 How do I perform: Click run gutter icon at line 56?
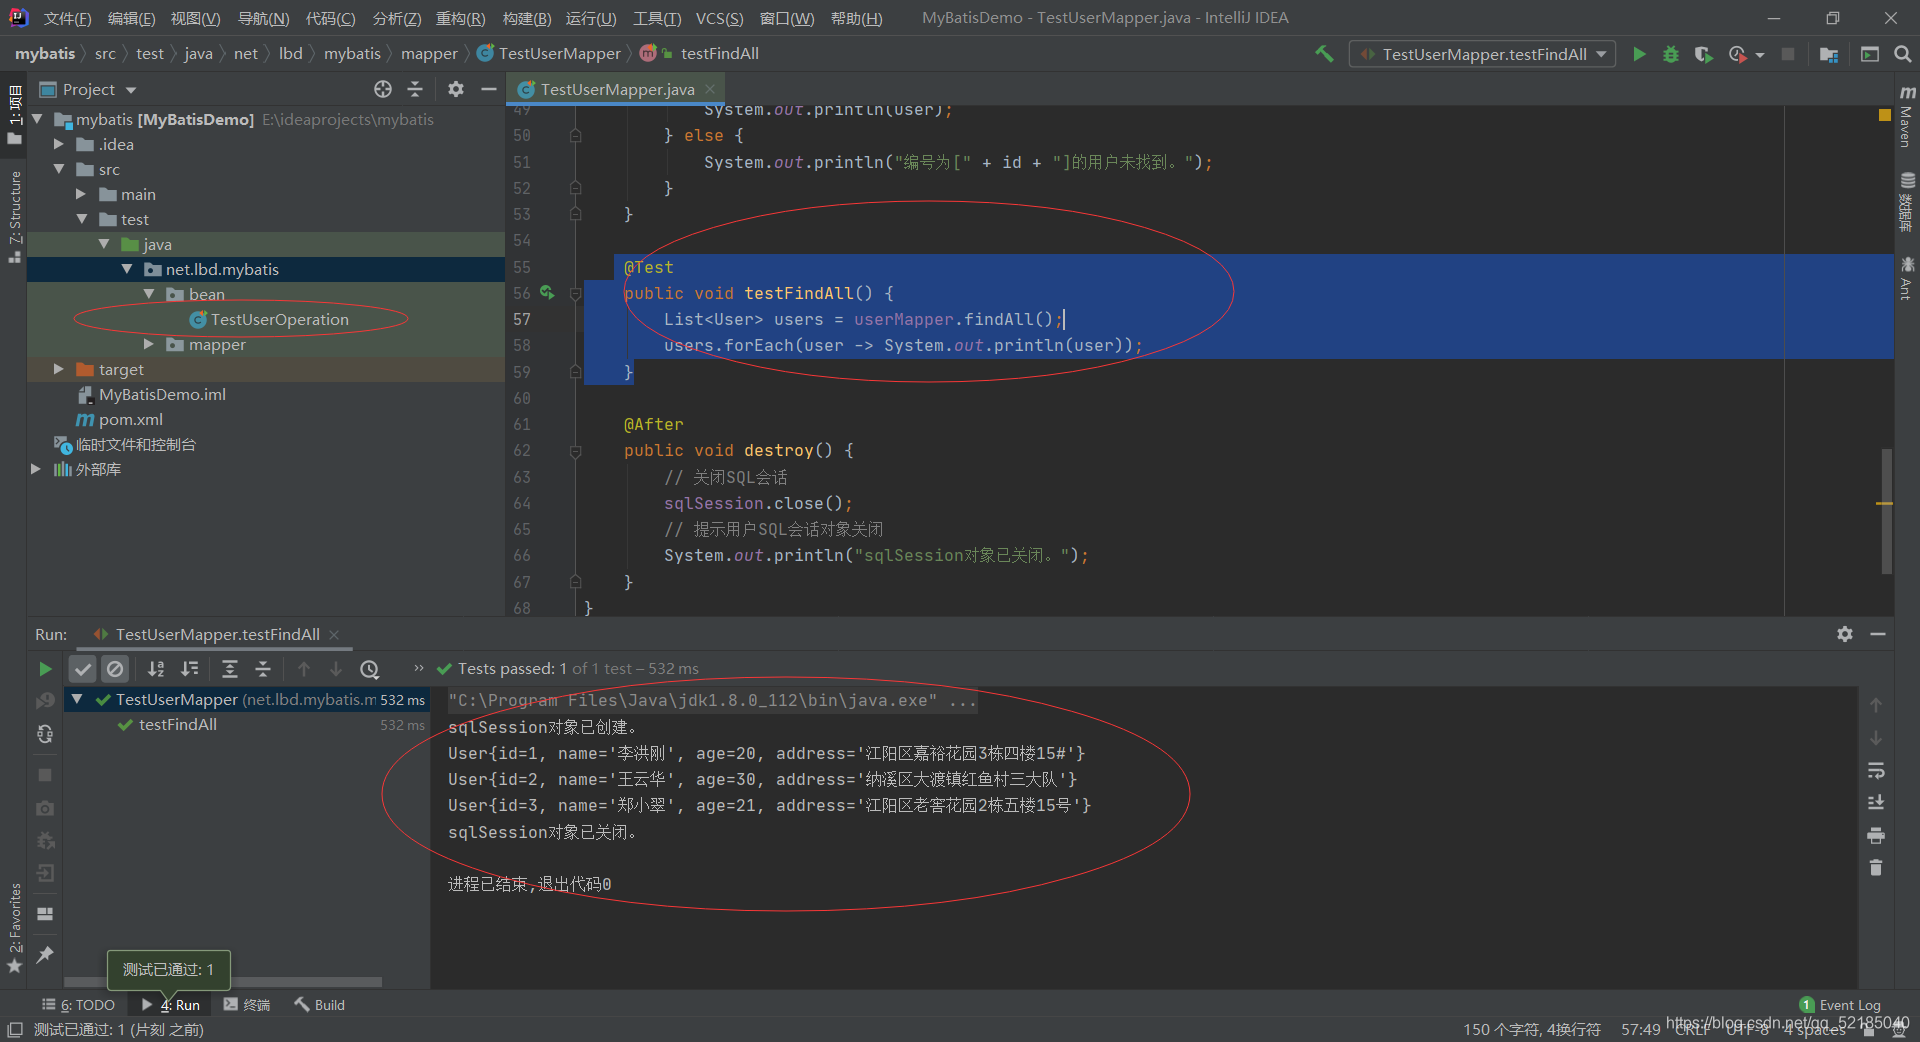tap(547, 292)
